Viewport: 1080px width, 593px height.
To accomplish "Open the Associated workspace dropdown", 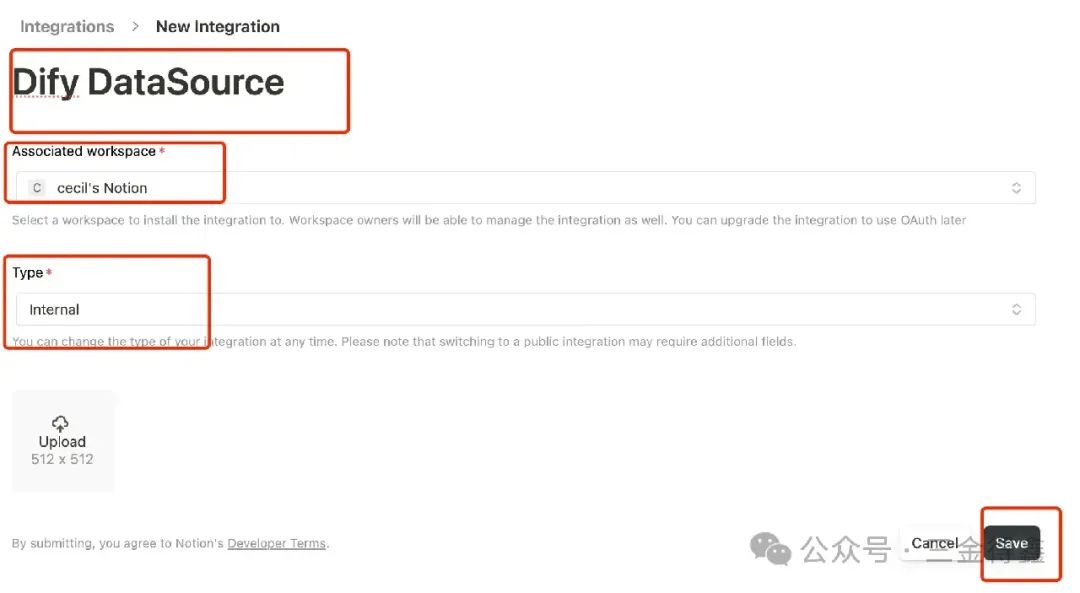I will point(524,188).
